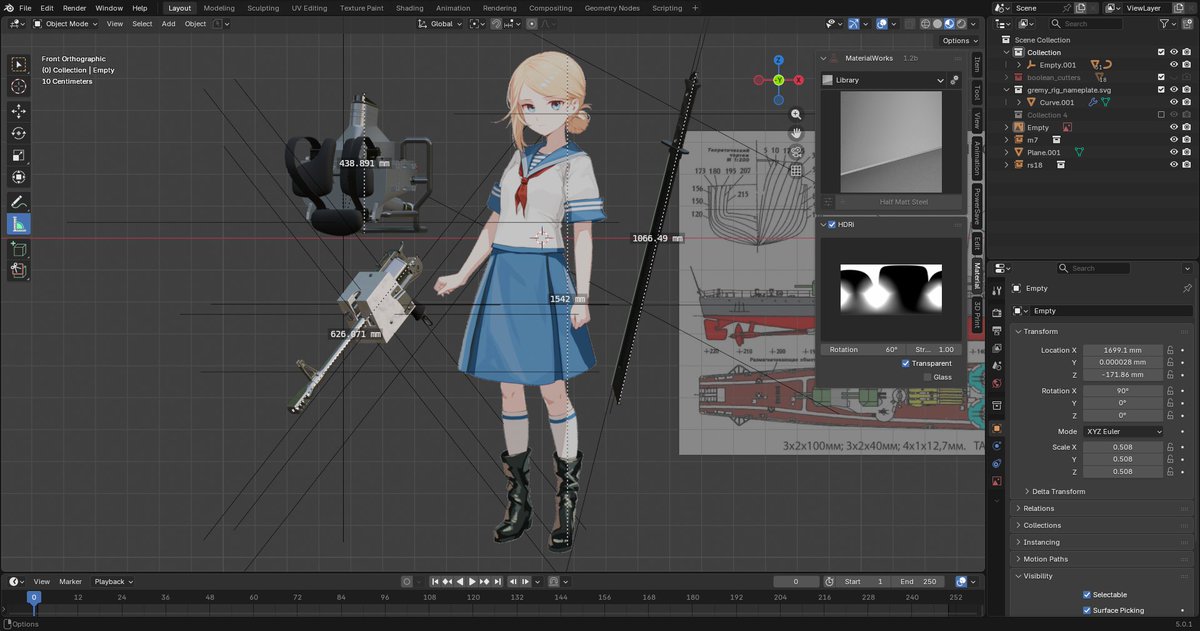Switch to the Geometry Nodes workspace
The height and width of the screenshot is (631, 1200).
pyautogui.click(x=612, y=8)
